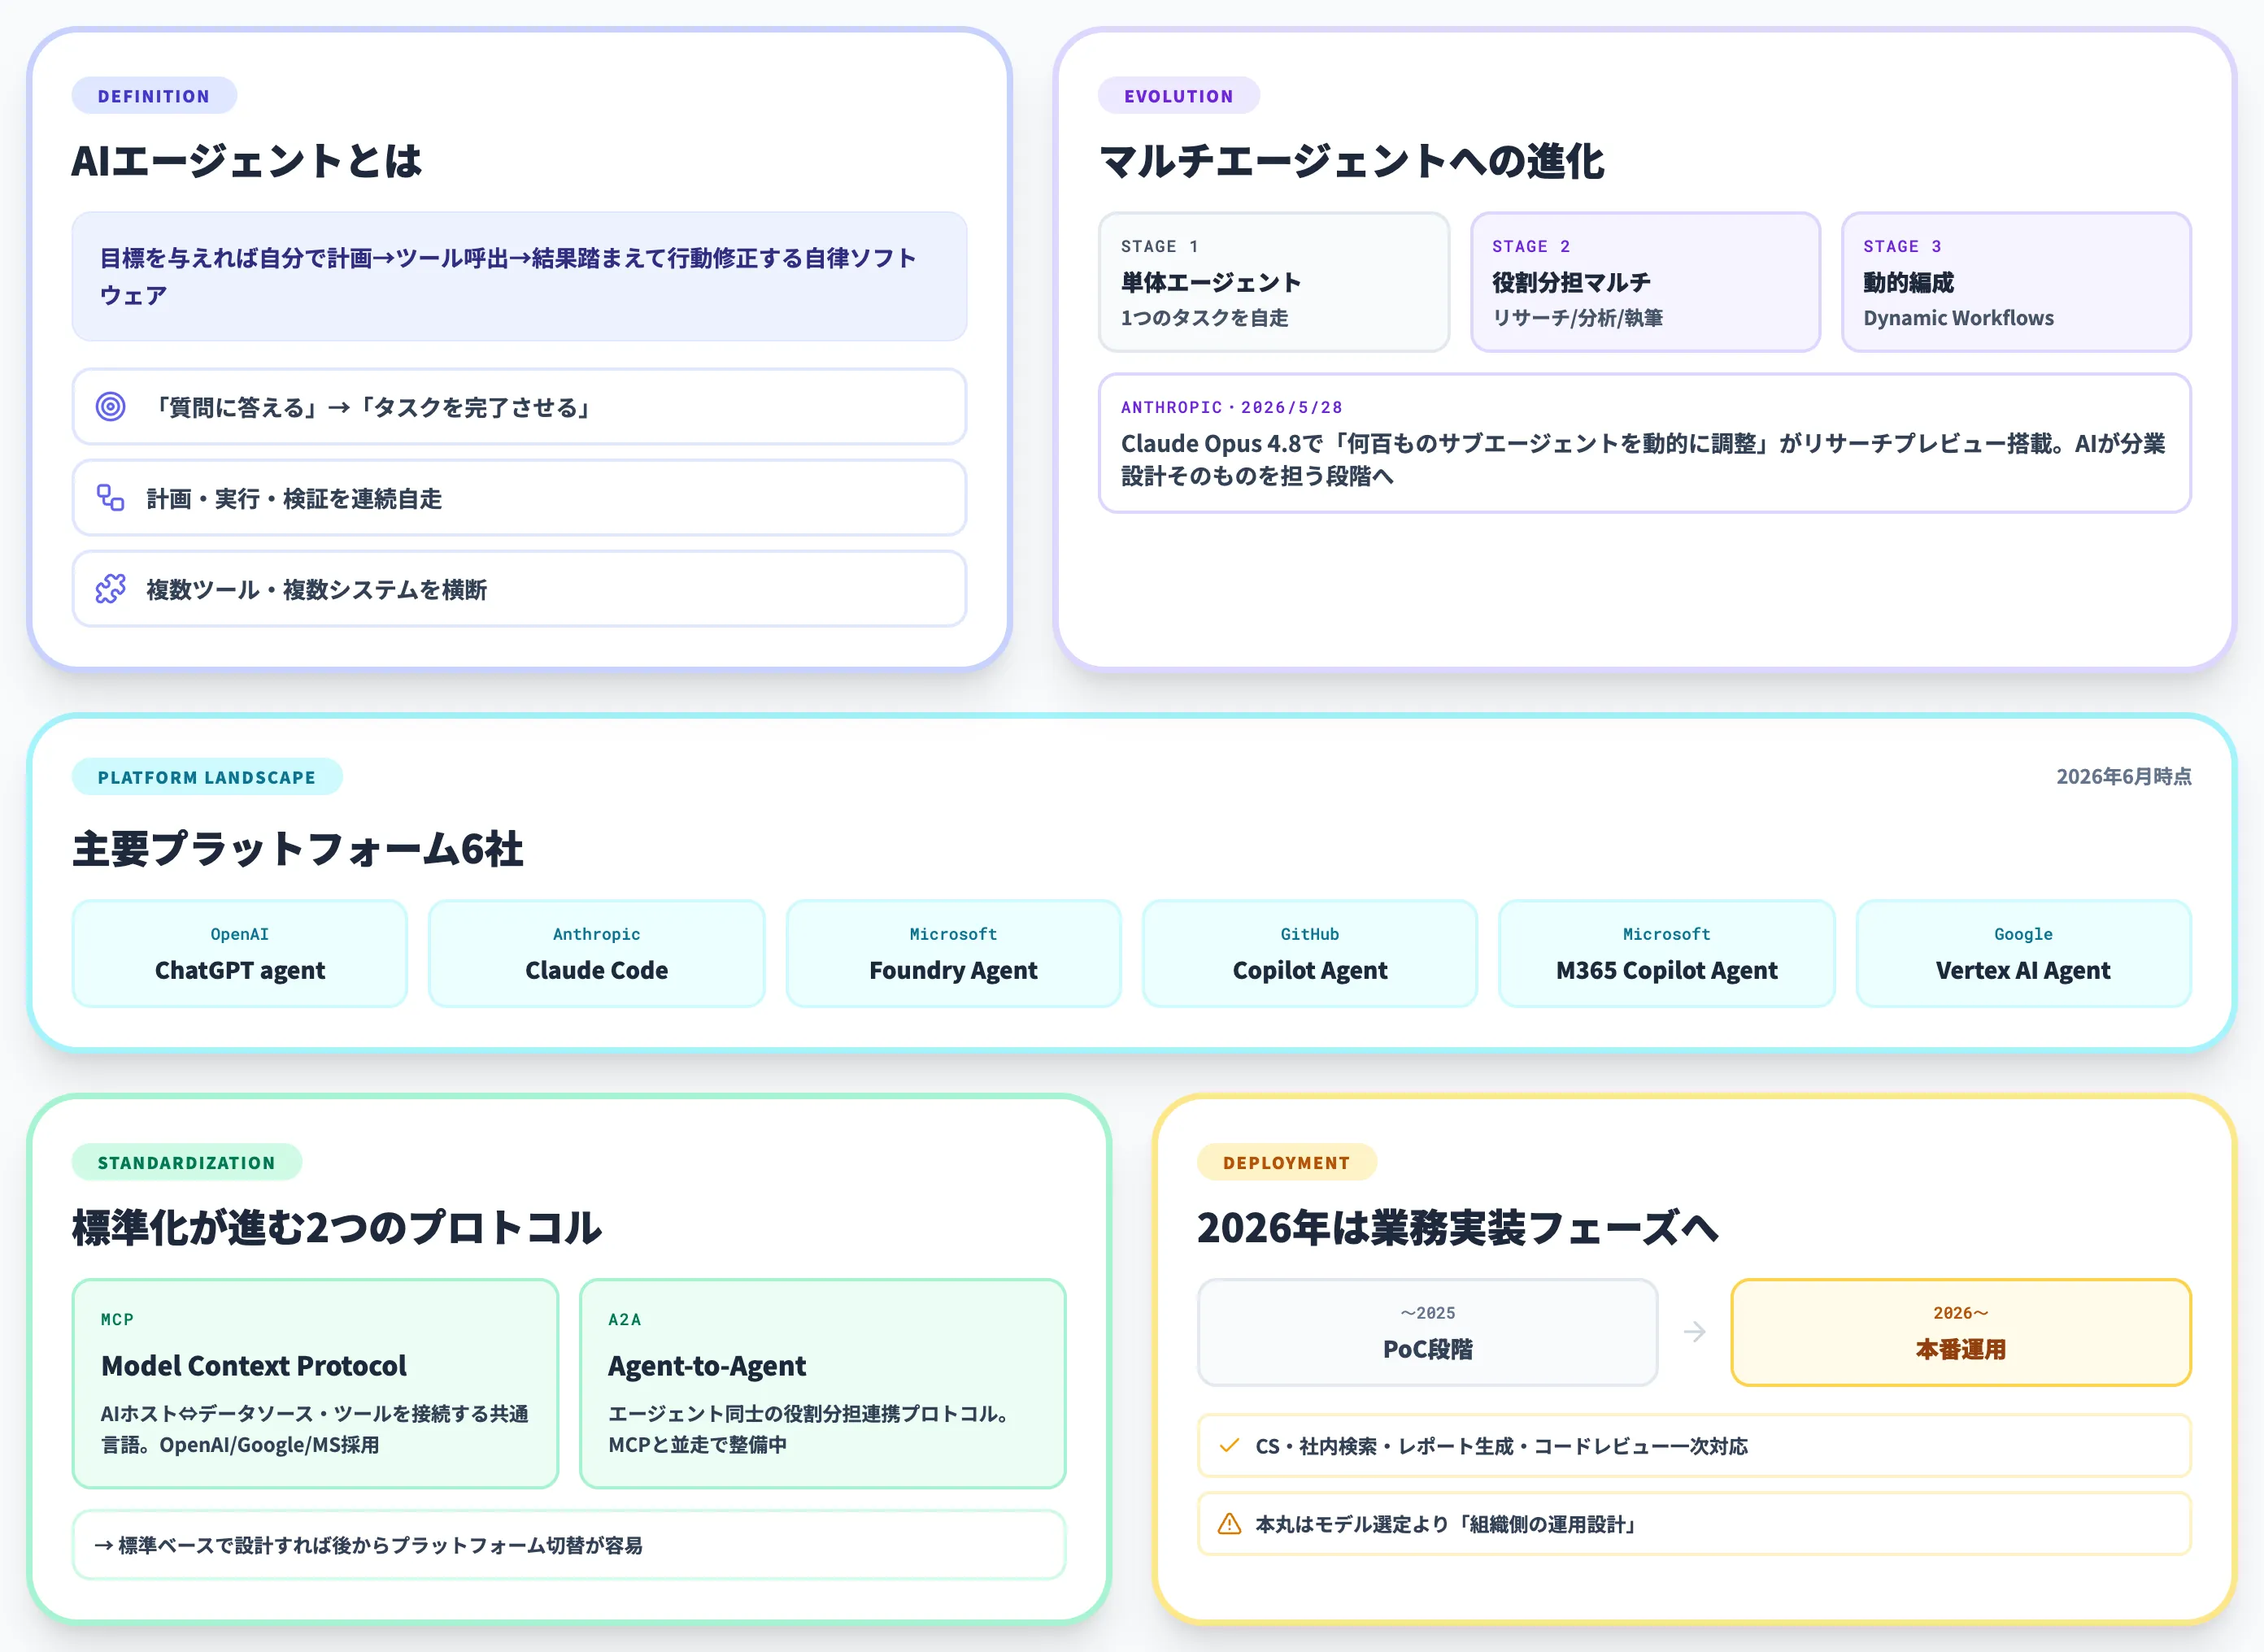The height and width of the screenshot is (1652, 2264).
Task: Click the heading 2026年は業務実装フェーズへ
Action: [x=1458, y=1228]
